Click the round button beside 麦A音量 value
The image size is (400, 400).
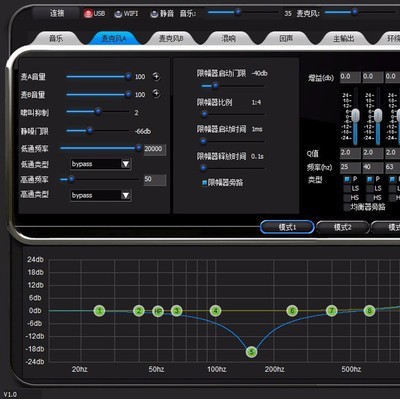156,77
